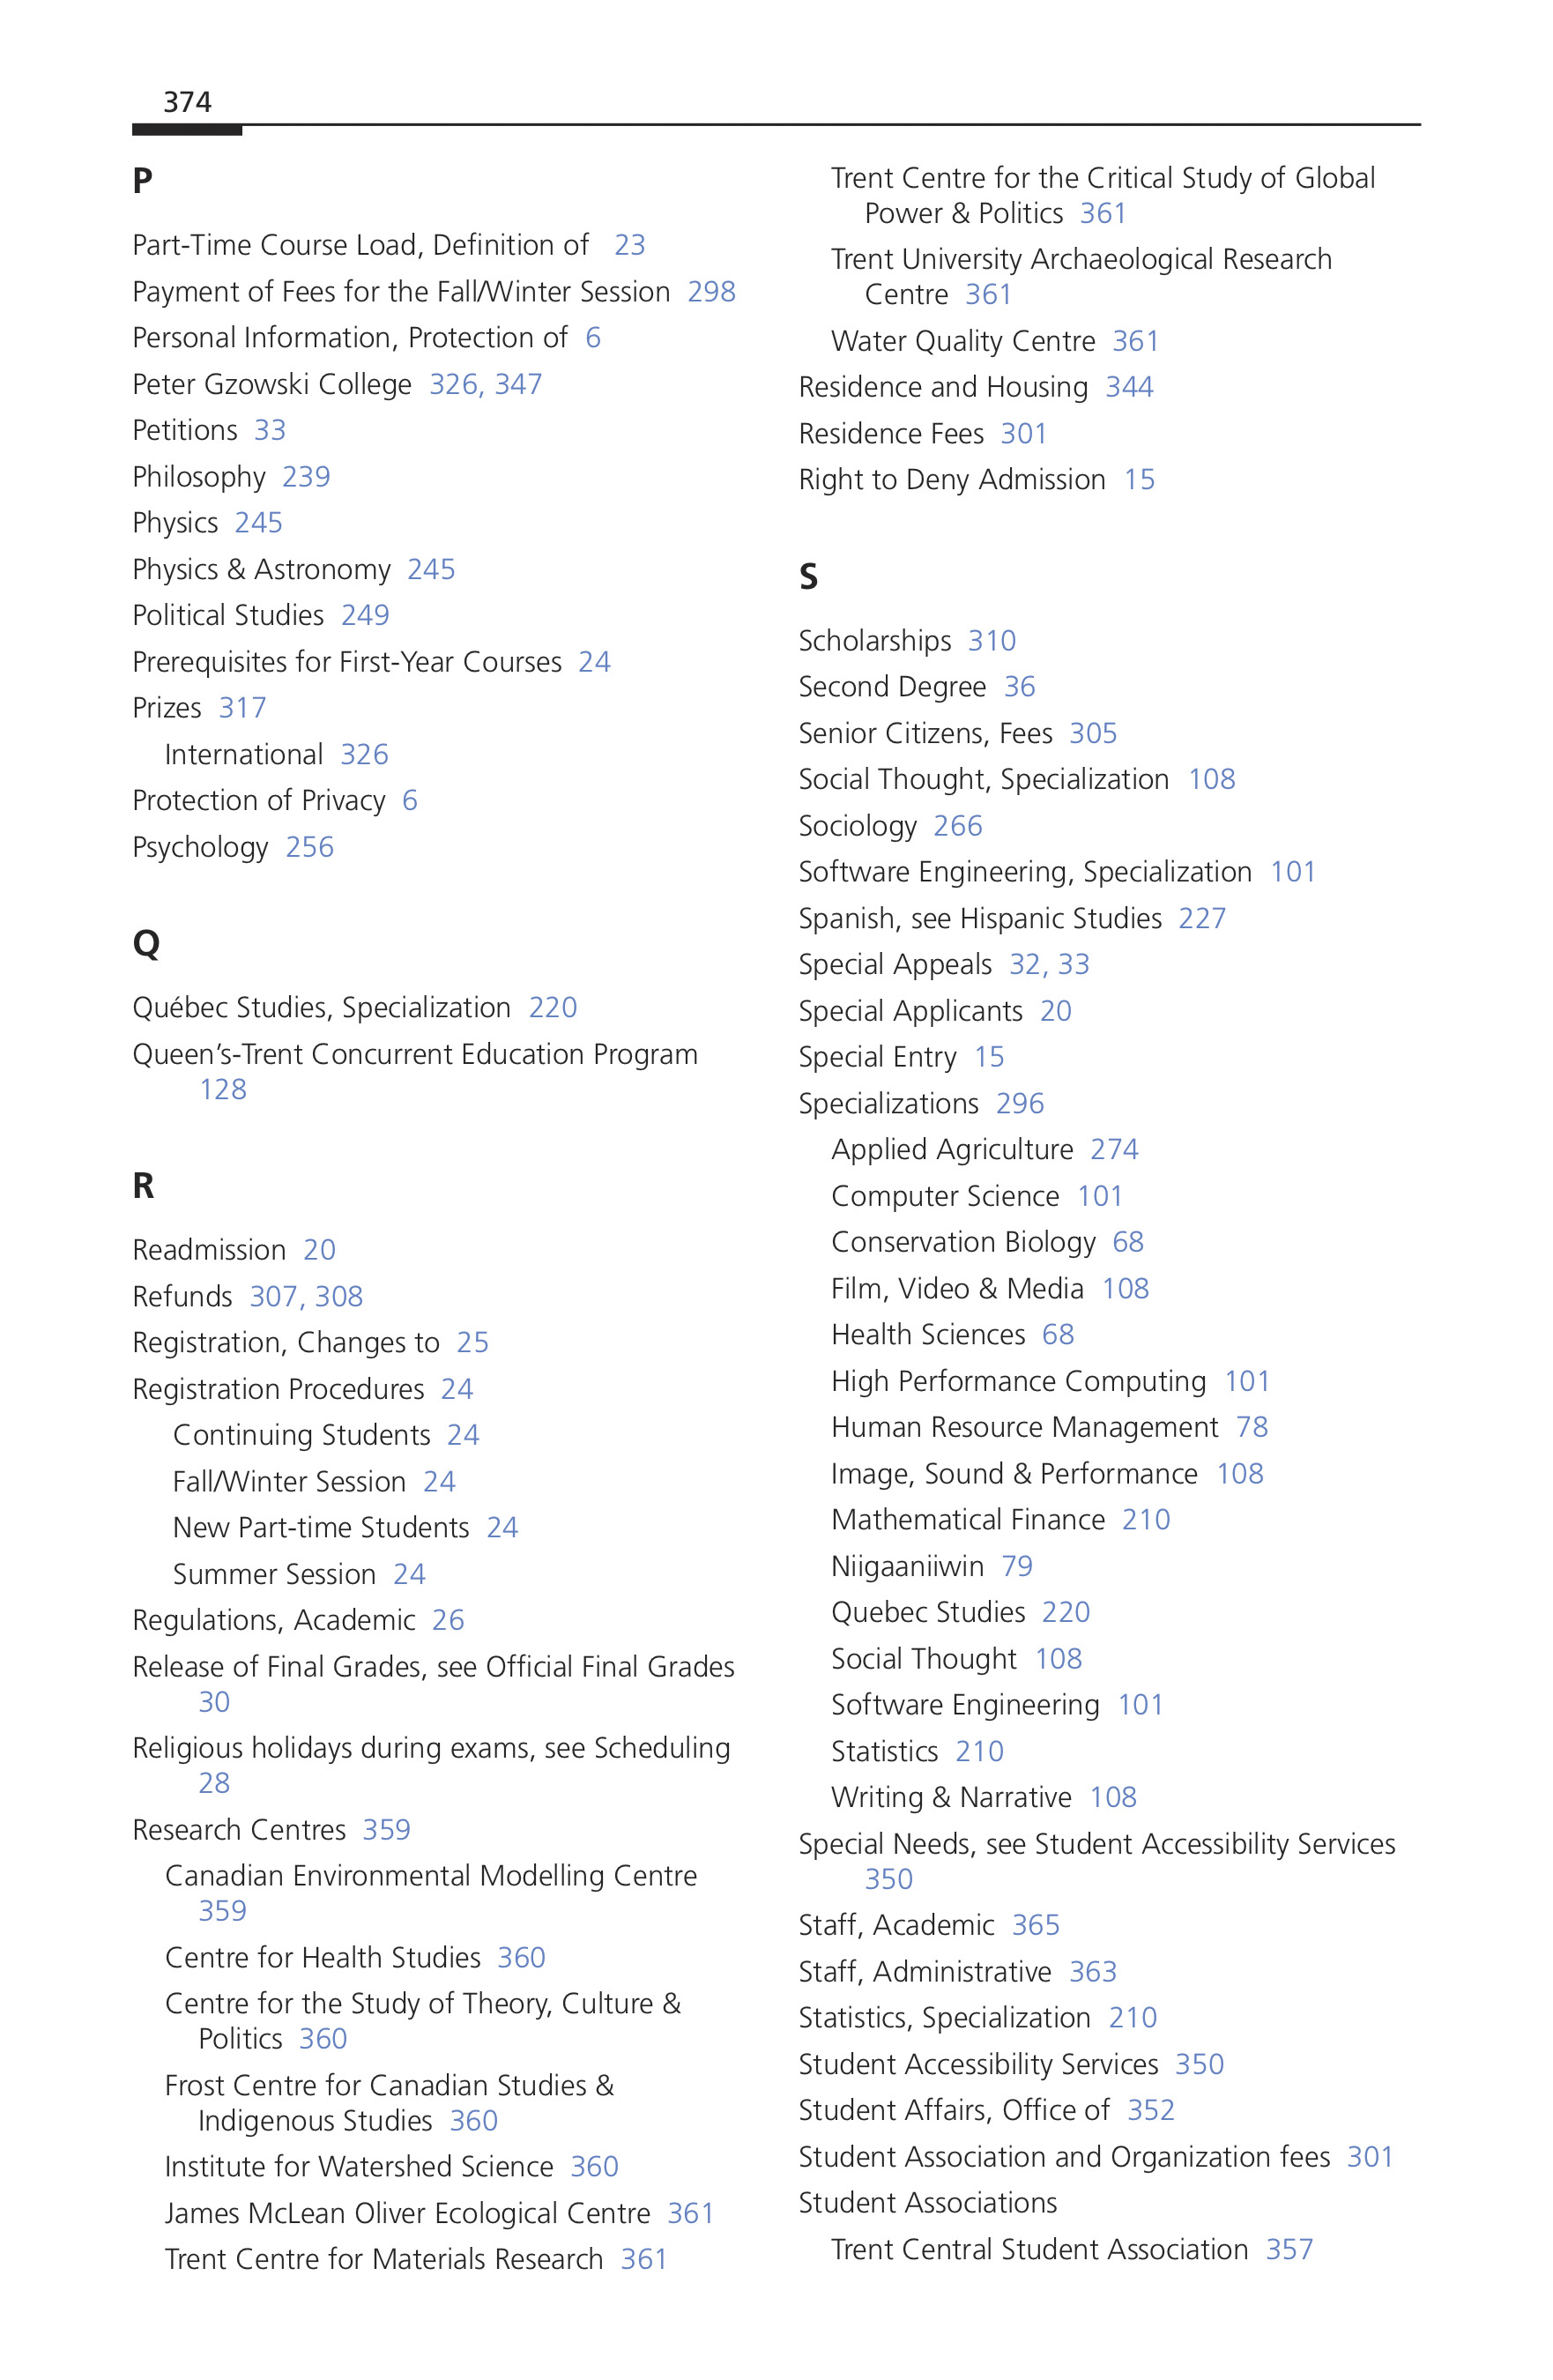
Task: Click Scholarships page 310 link
Action: tap(992, 641)
